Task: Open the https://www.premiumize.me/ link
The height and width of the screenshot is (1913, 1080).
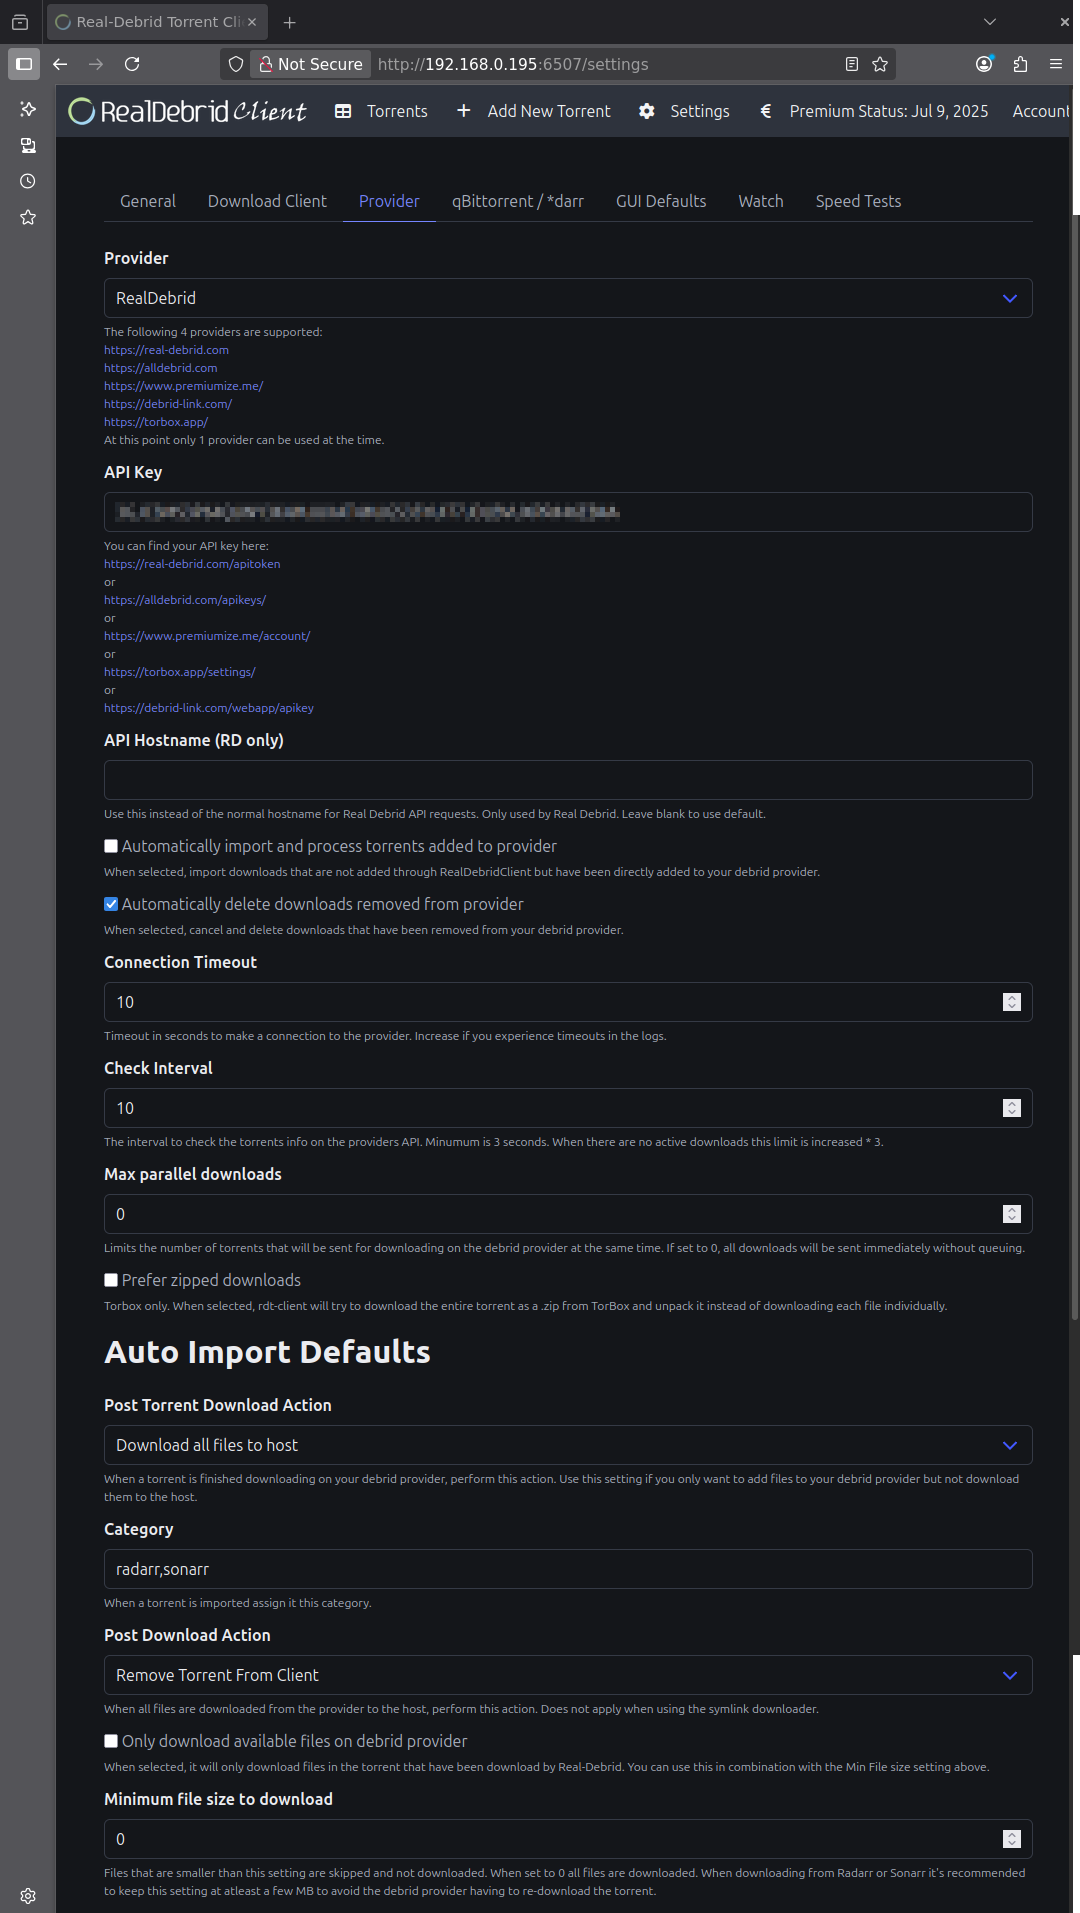Action: [184, 386]
